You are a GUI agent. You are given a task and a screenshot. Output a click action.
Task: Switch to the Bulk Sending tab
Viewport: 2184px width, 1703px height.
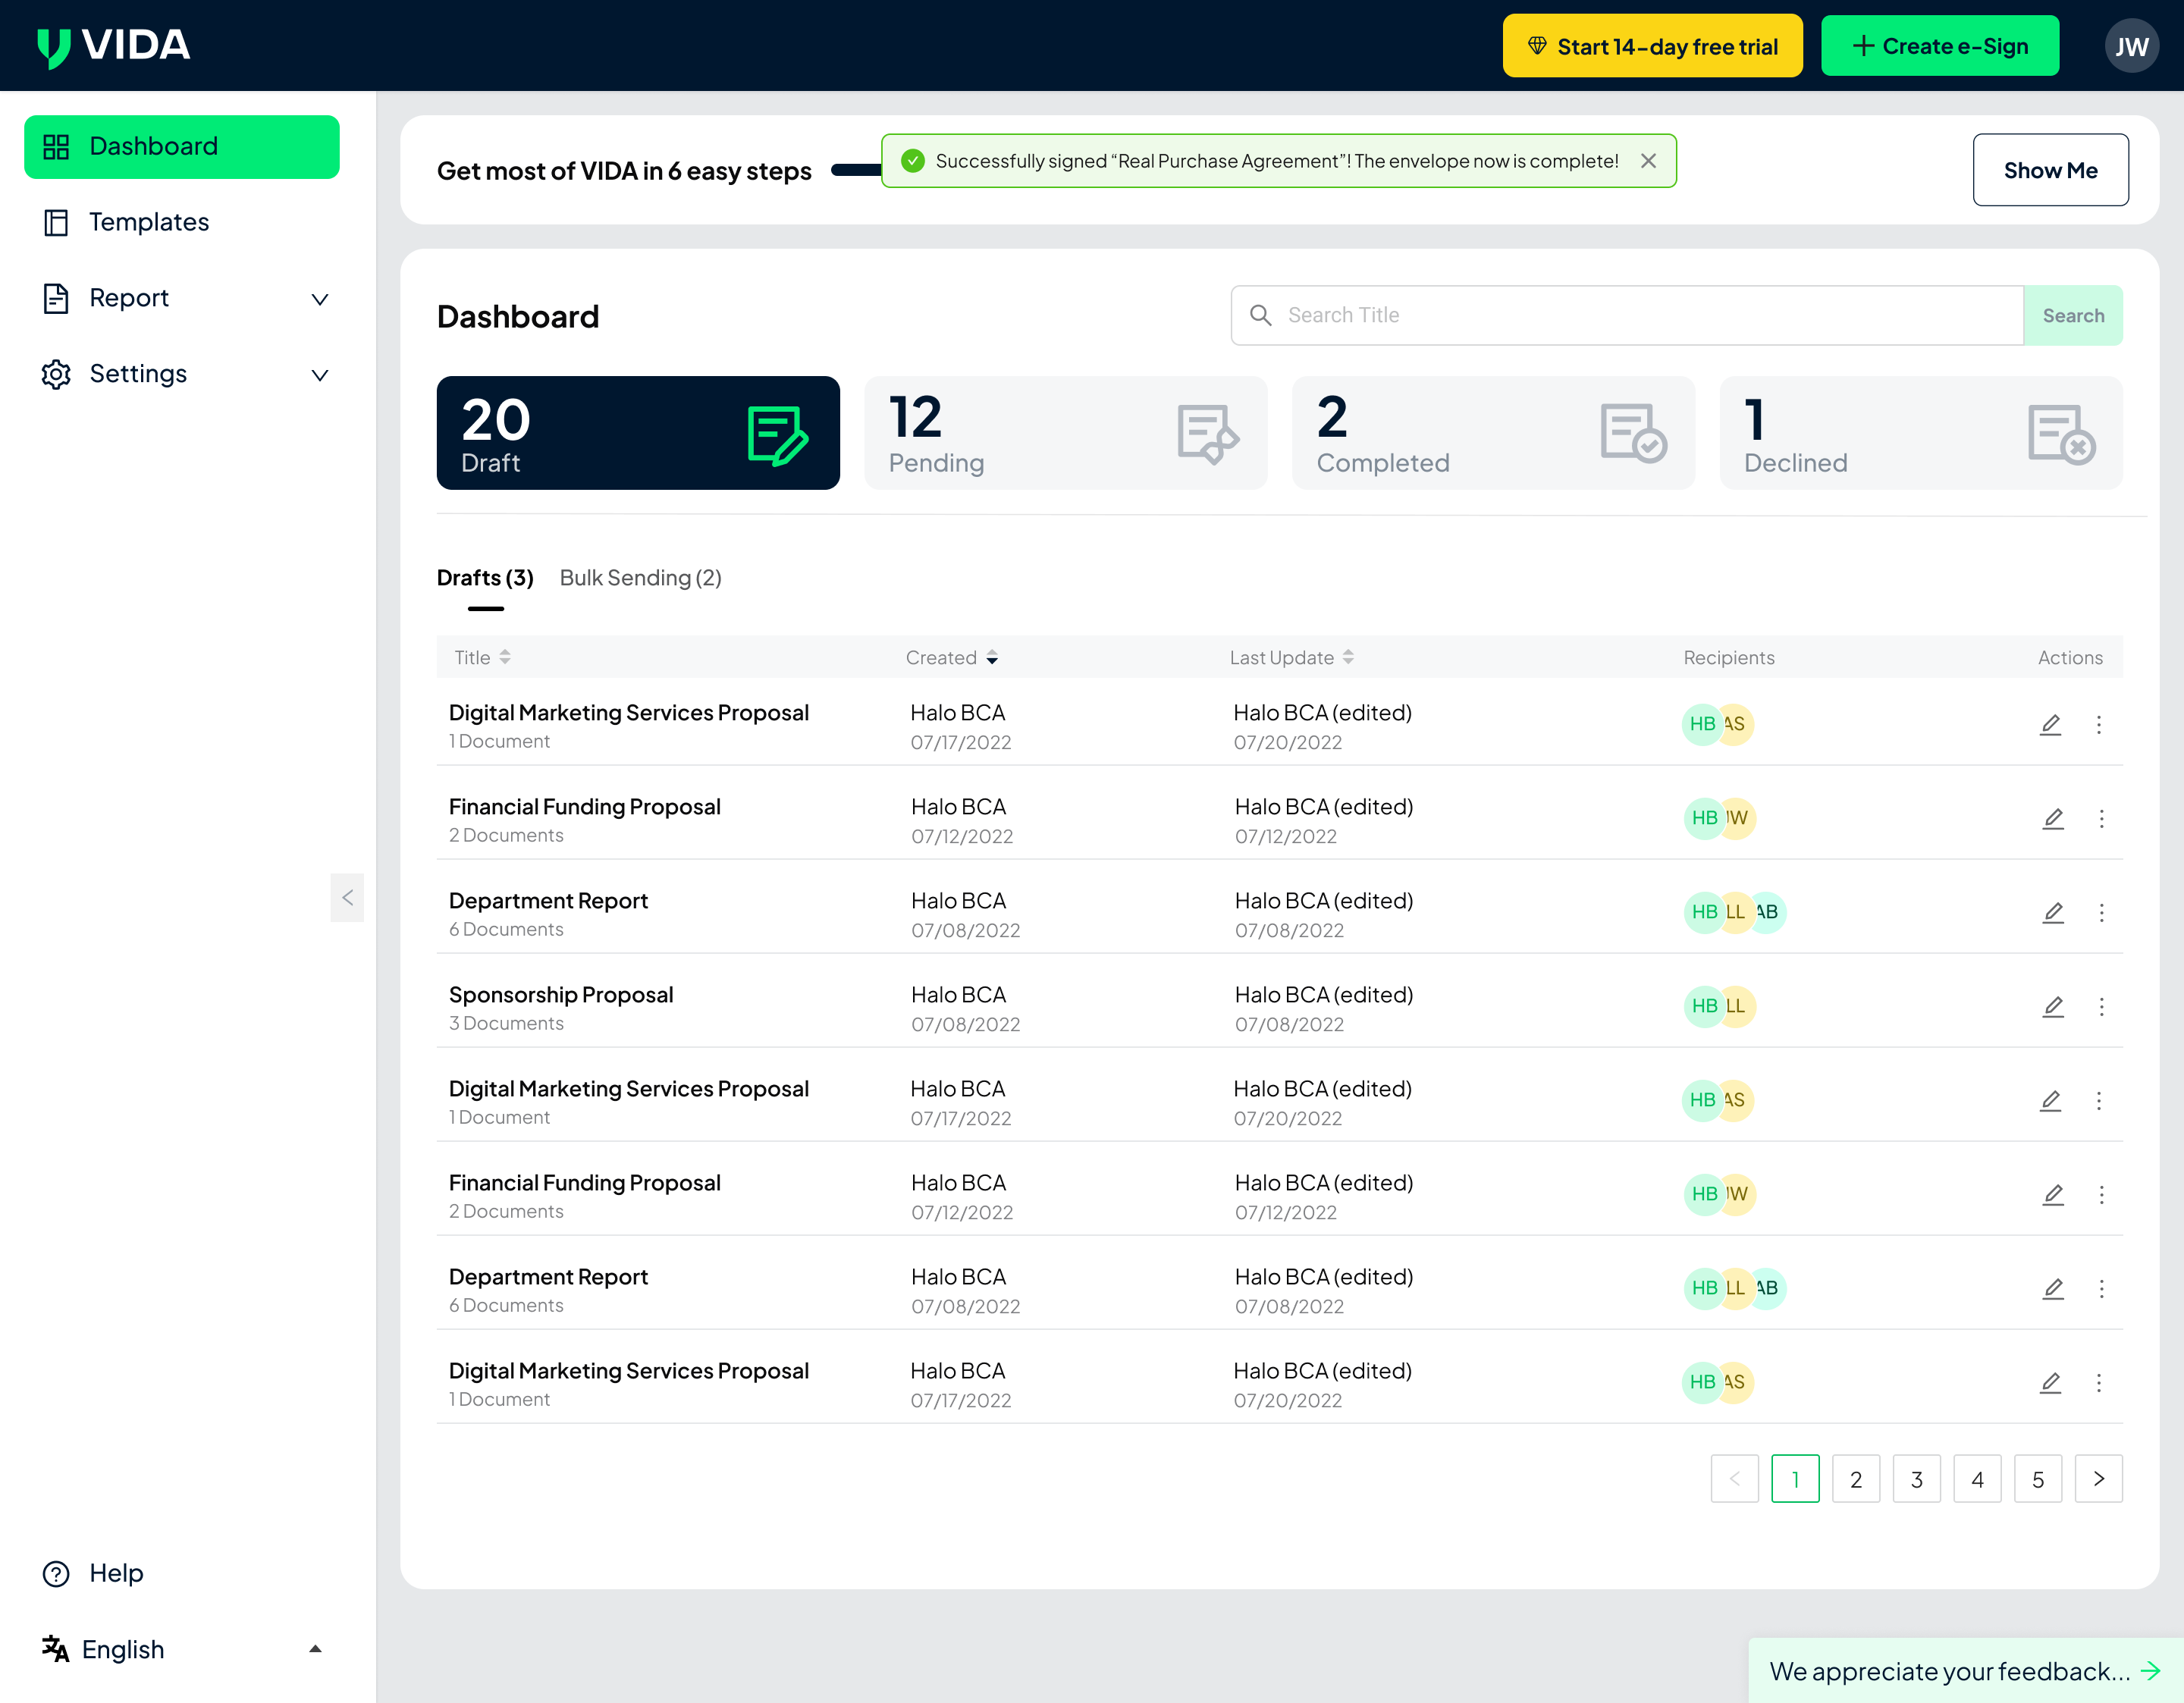(640, 578)
